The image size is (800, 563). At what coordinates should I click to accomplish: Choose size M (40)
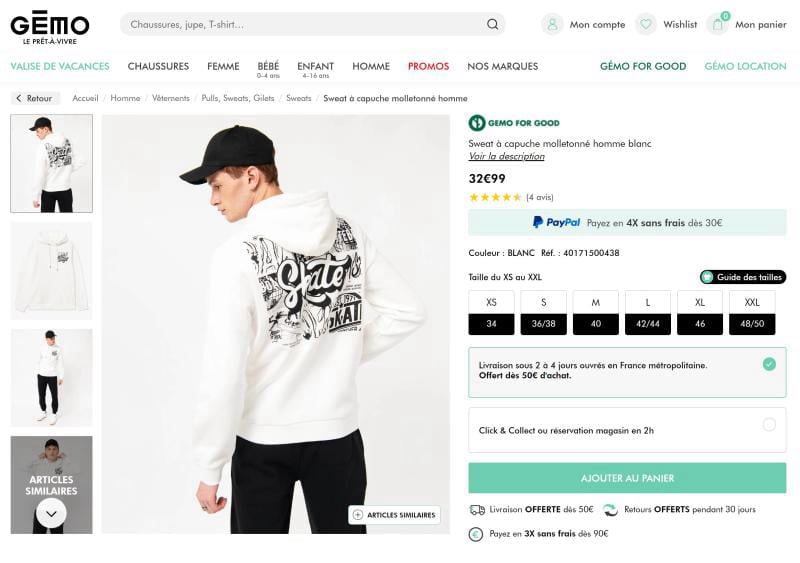(595, 312)
